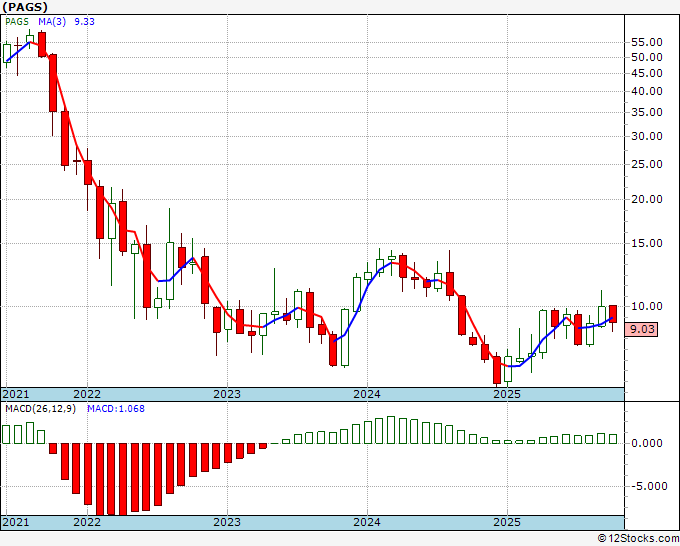
Task: Click the (PAGS) chart title
Action: pos(25,7)
